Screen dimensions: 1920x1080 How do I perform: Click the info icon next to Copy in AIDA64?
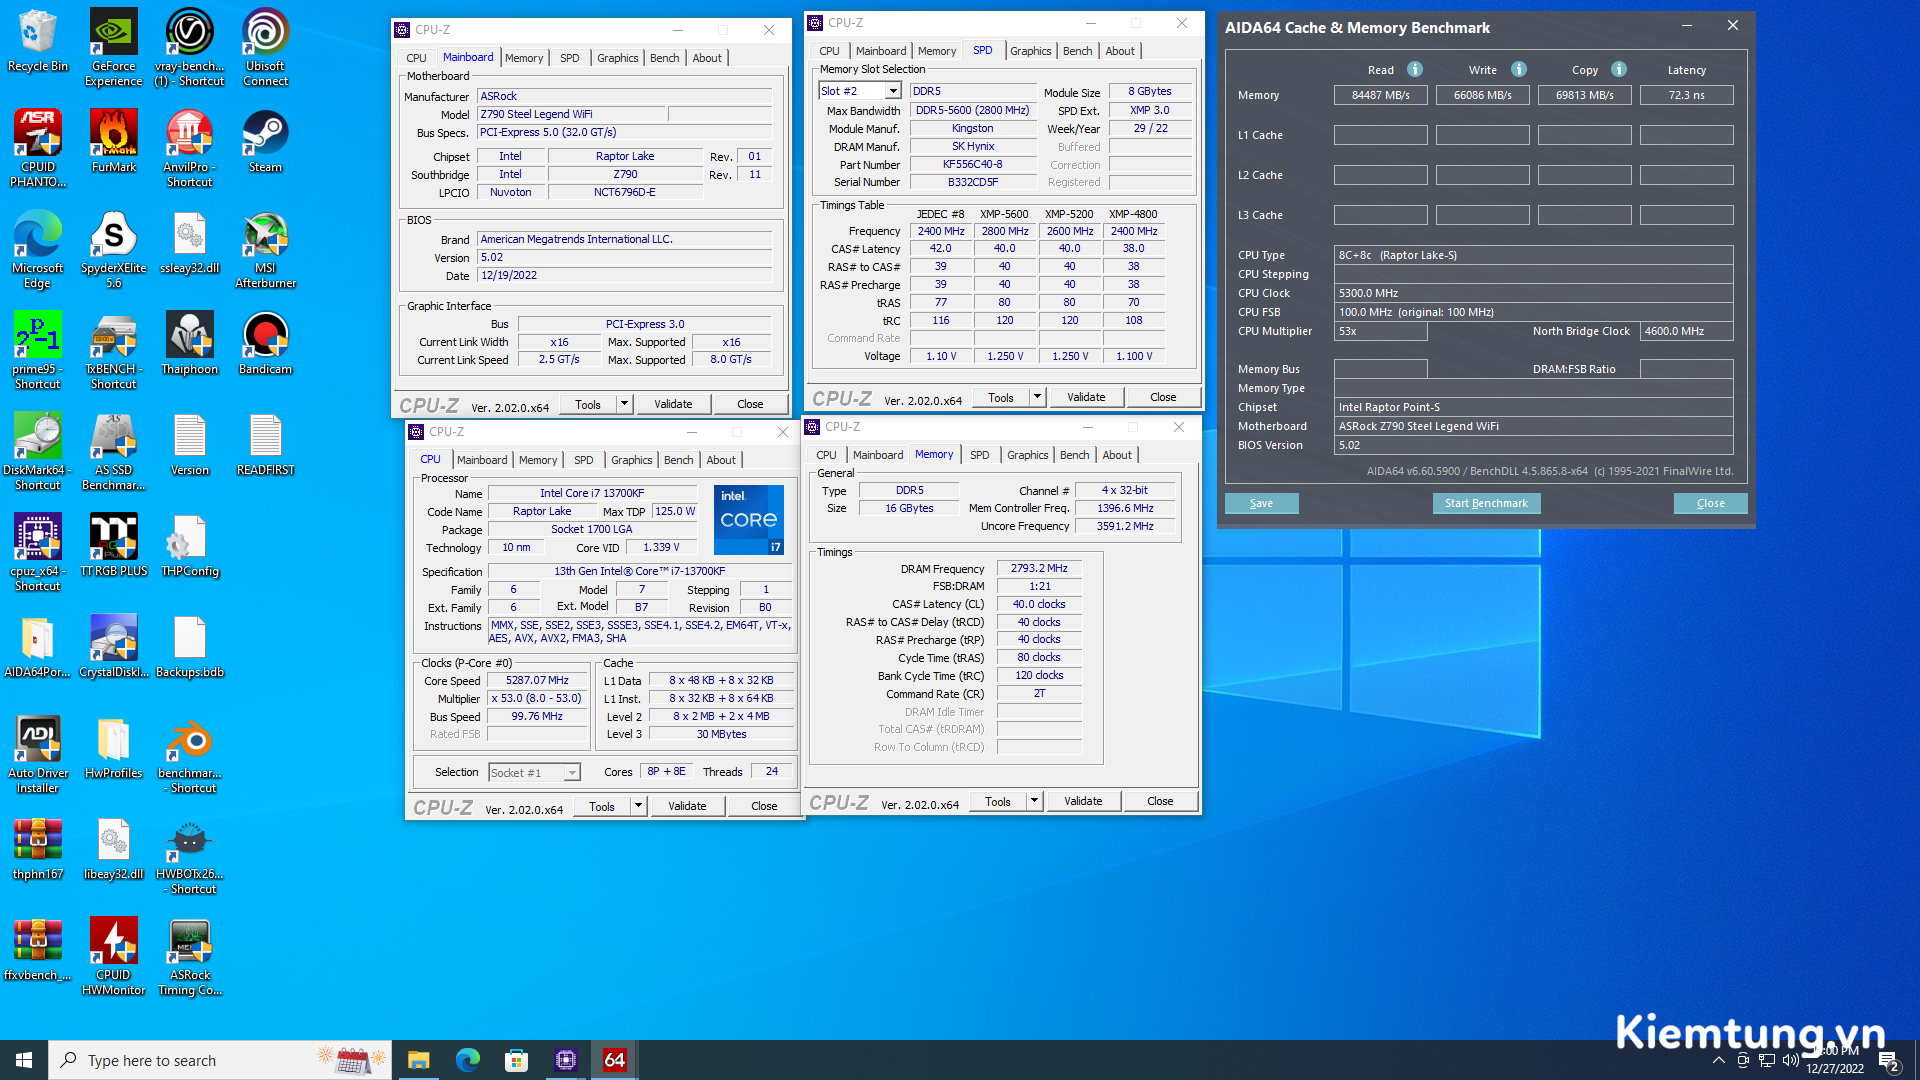point(1619,69)
